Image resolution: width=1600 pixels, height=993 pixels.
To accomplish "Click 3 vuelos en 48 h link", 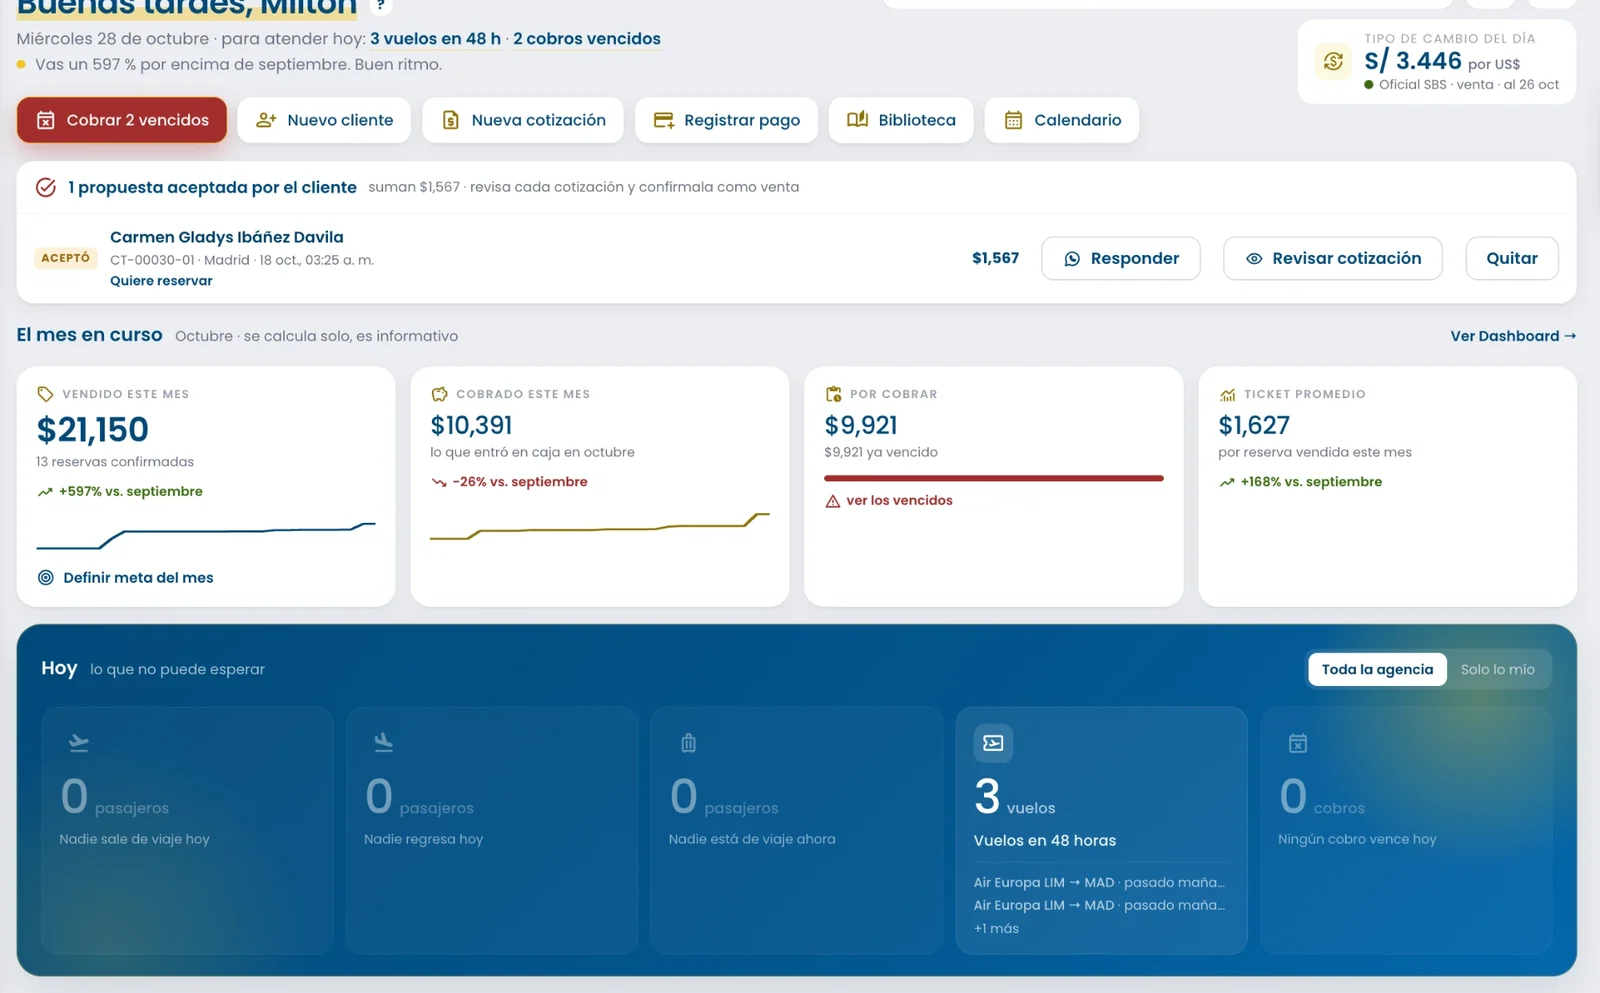I will (x=435, y=39).
